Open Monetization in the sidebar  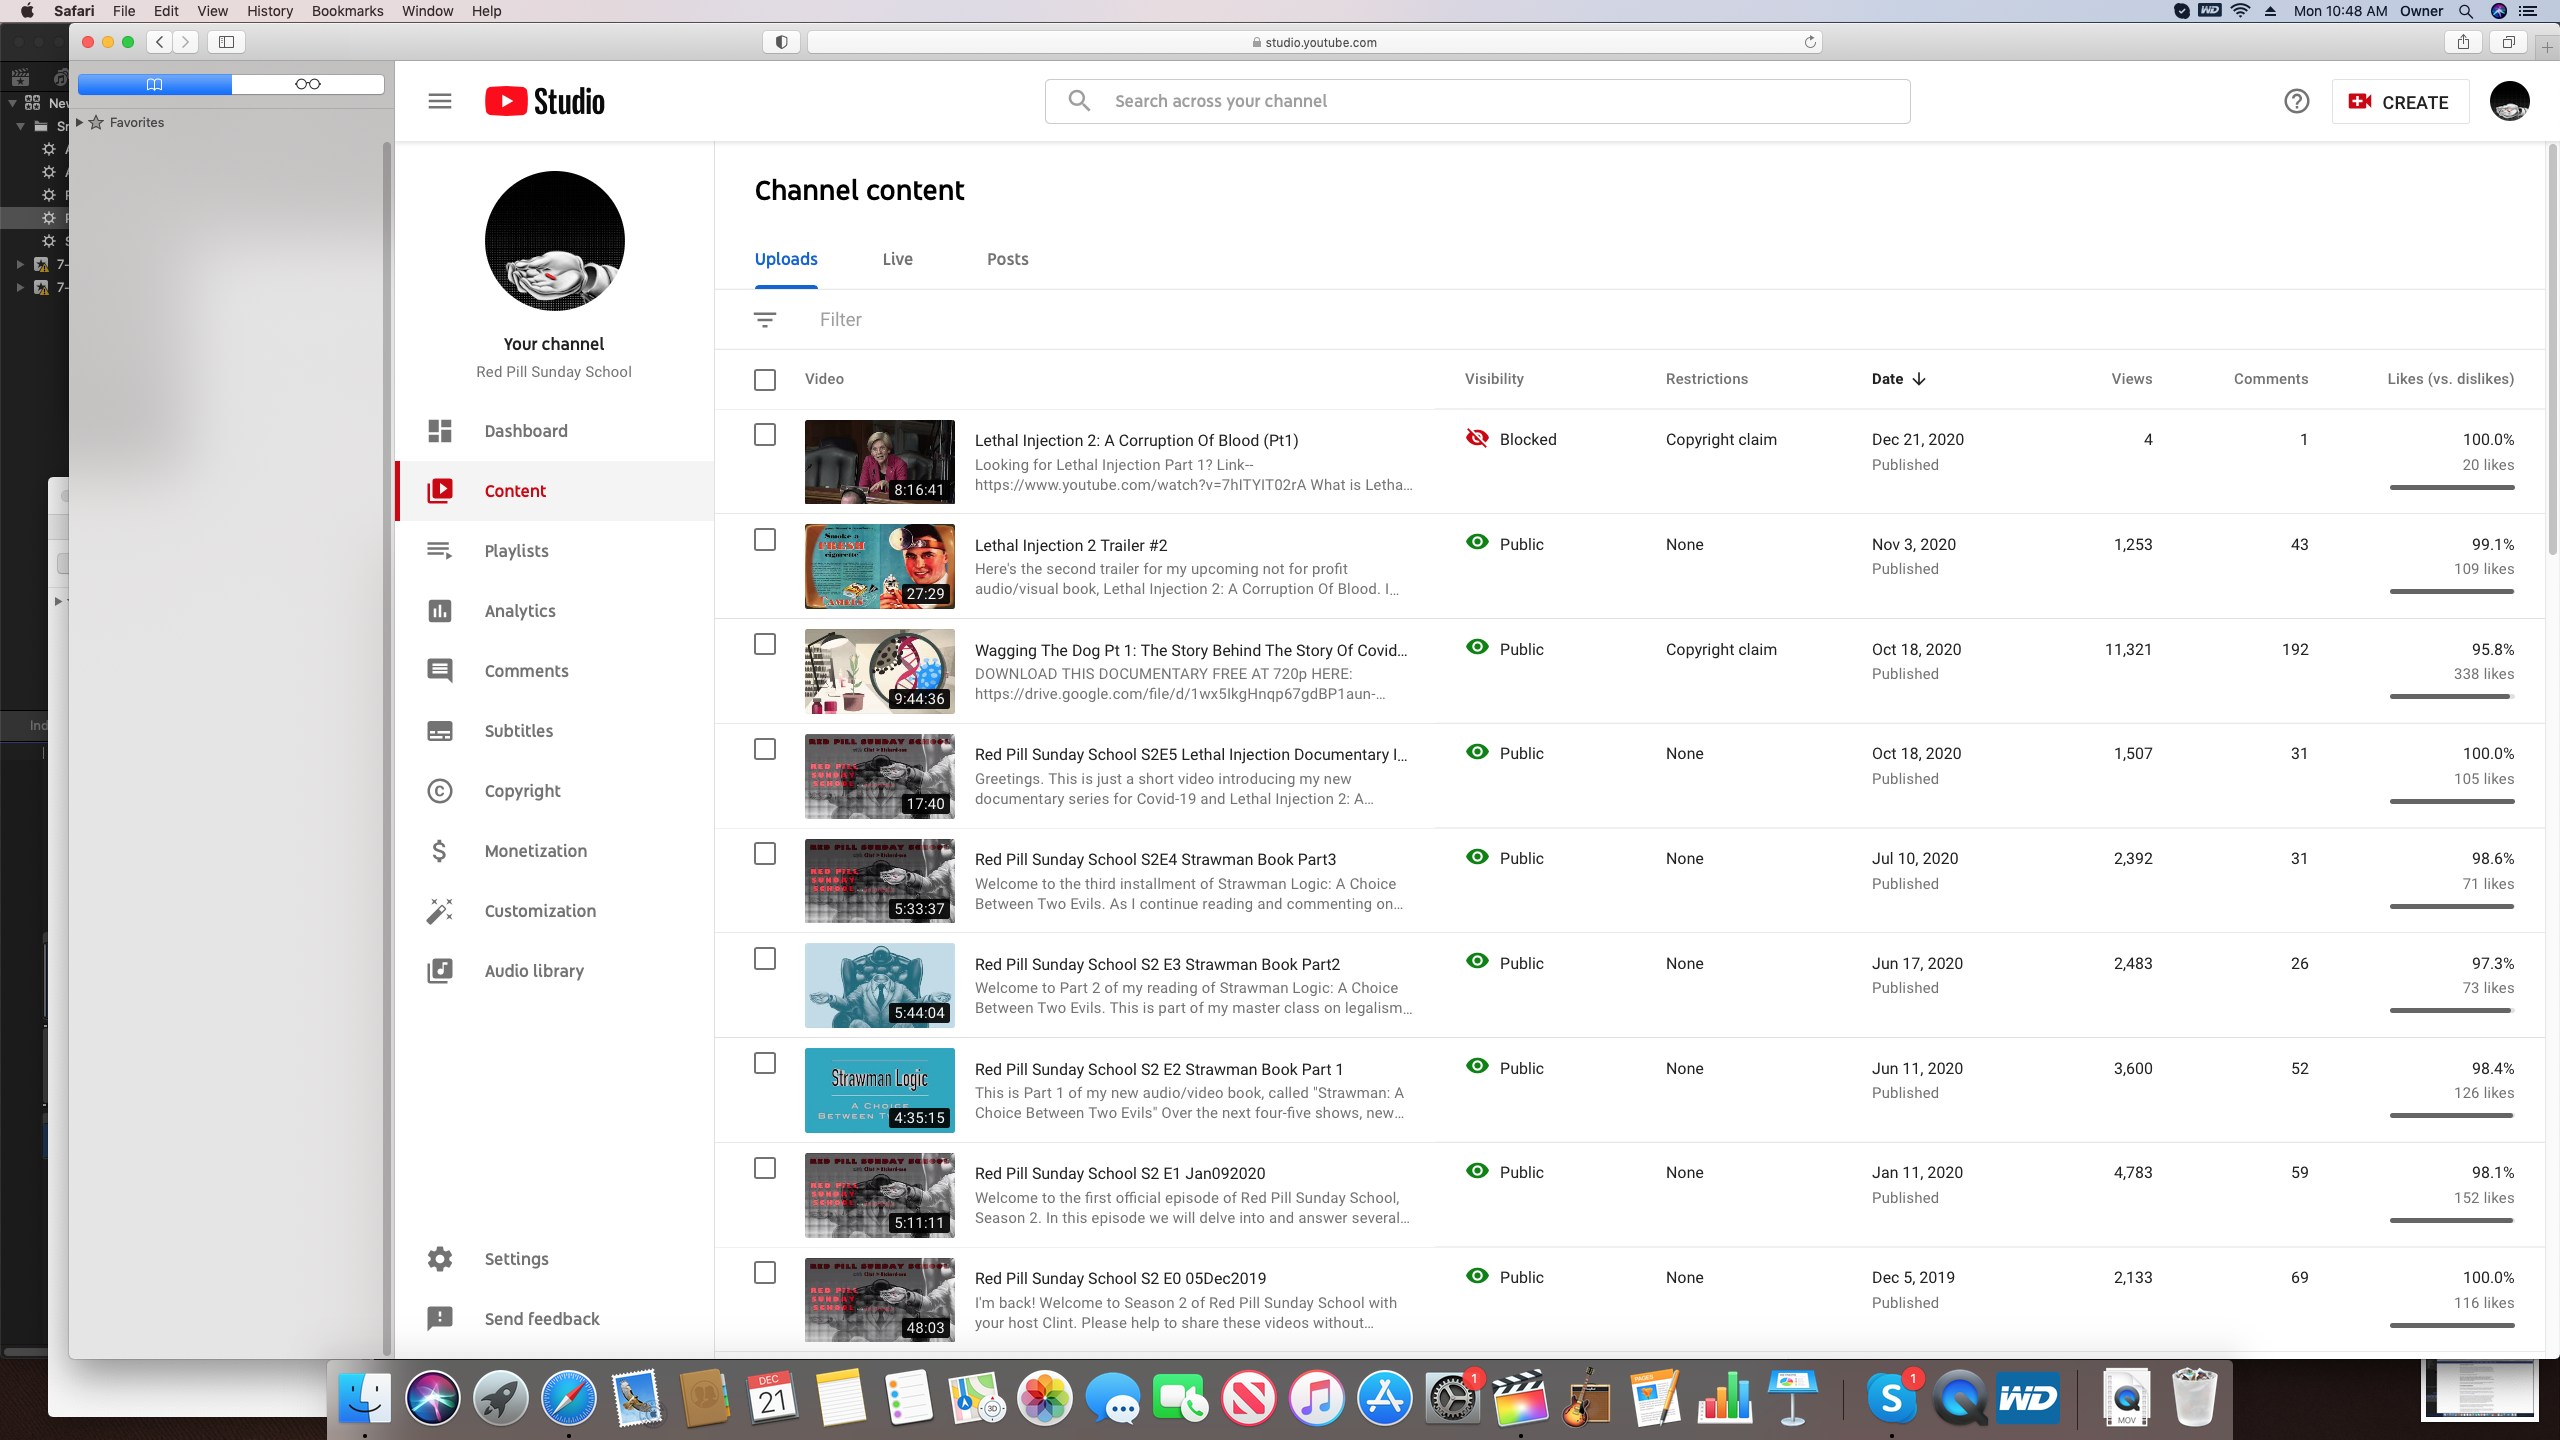pyautogui.click(x=535, y=851)
